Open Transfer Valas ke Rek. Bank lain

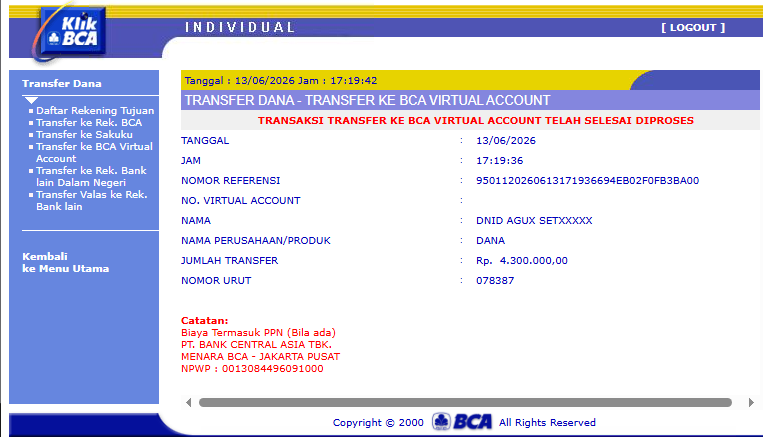click(91, 200)
